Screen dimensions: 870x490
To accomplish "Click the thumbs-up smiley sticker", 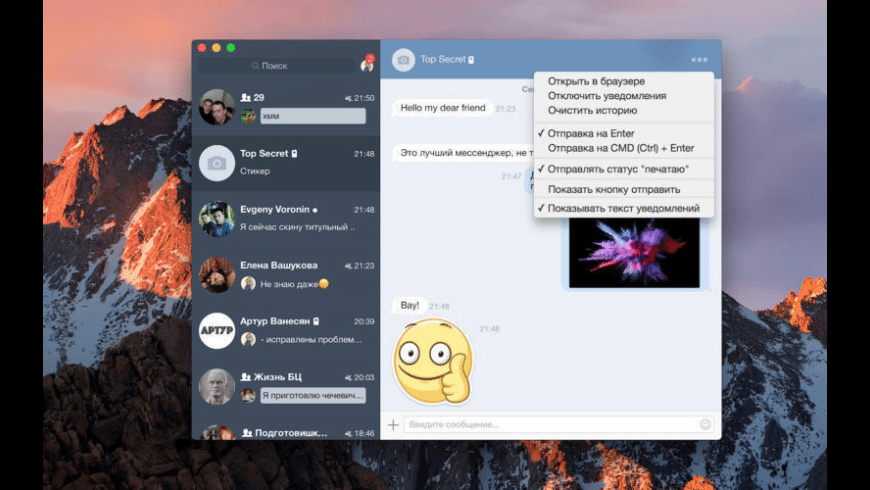I will tap(433, 362).
